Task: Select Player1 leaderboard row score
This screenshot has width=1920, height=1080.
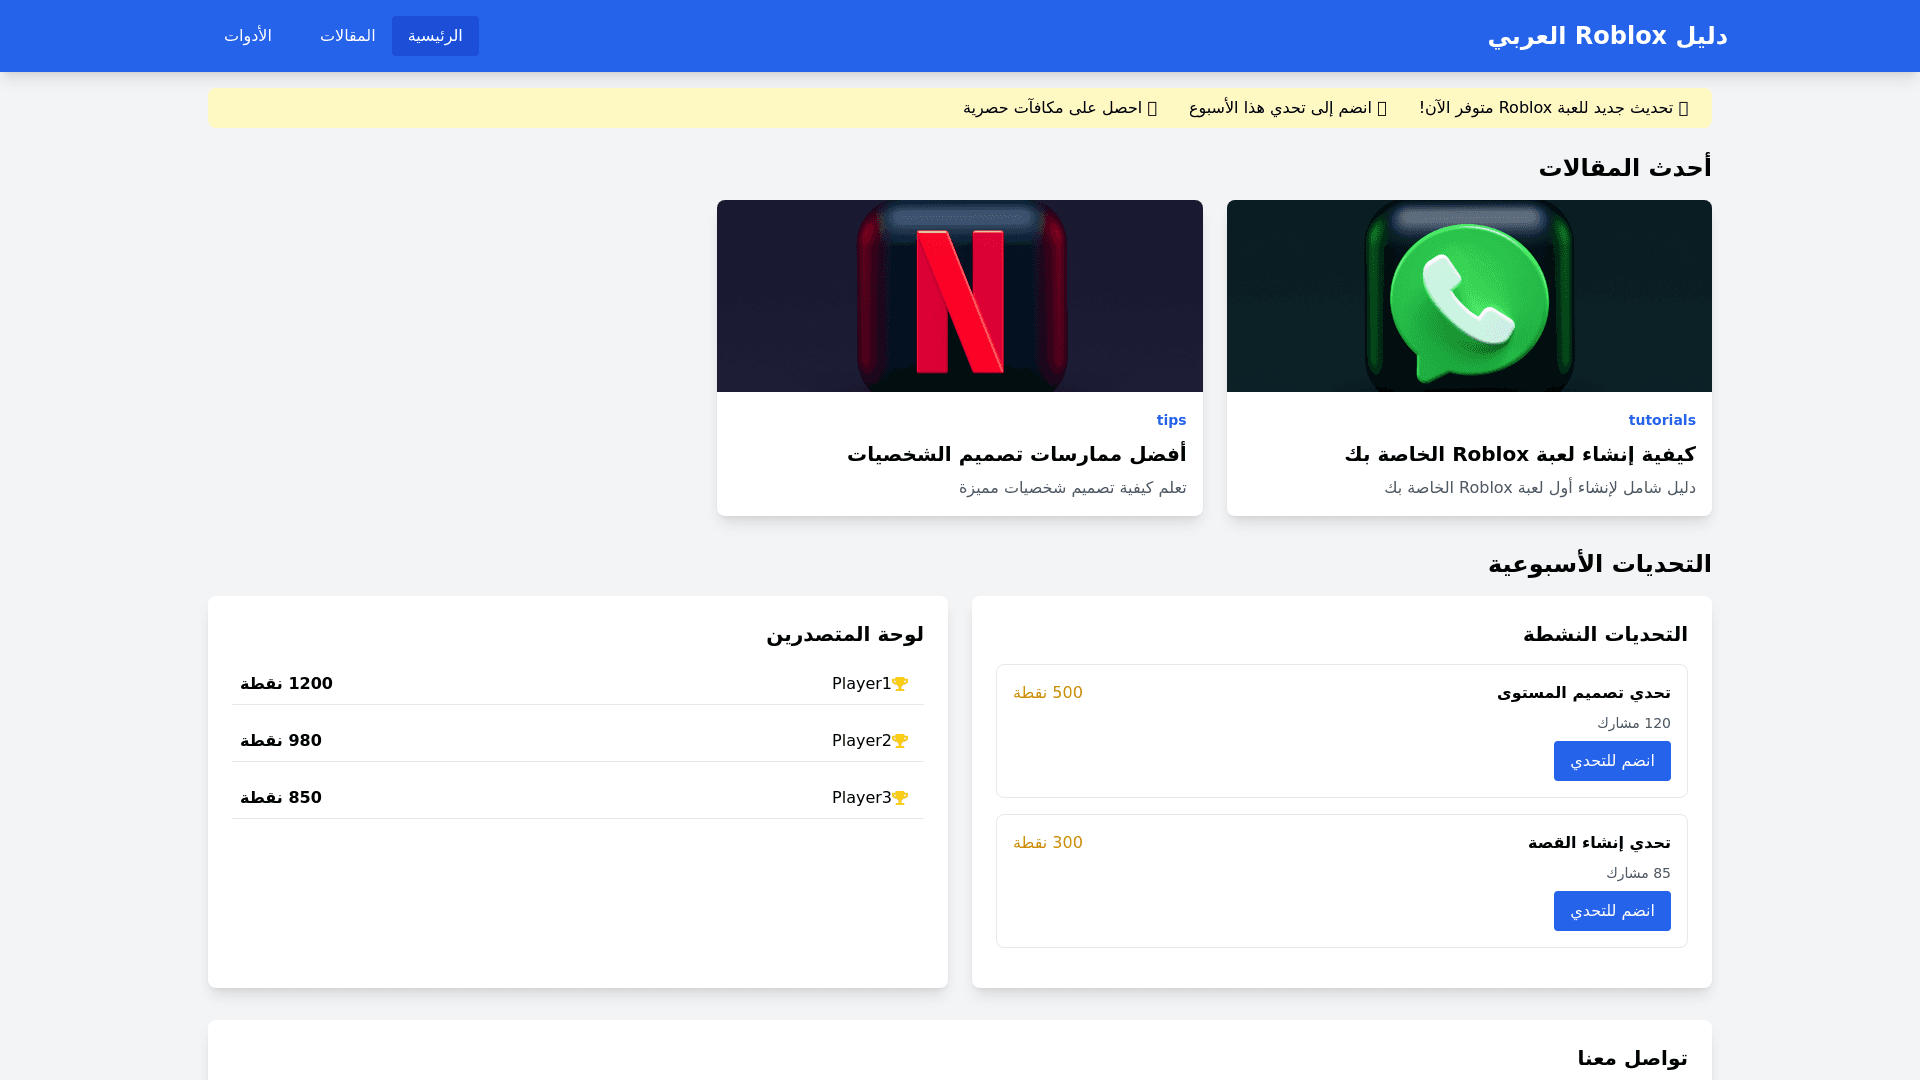Action: click(286, 684)
